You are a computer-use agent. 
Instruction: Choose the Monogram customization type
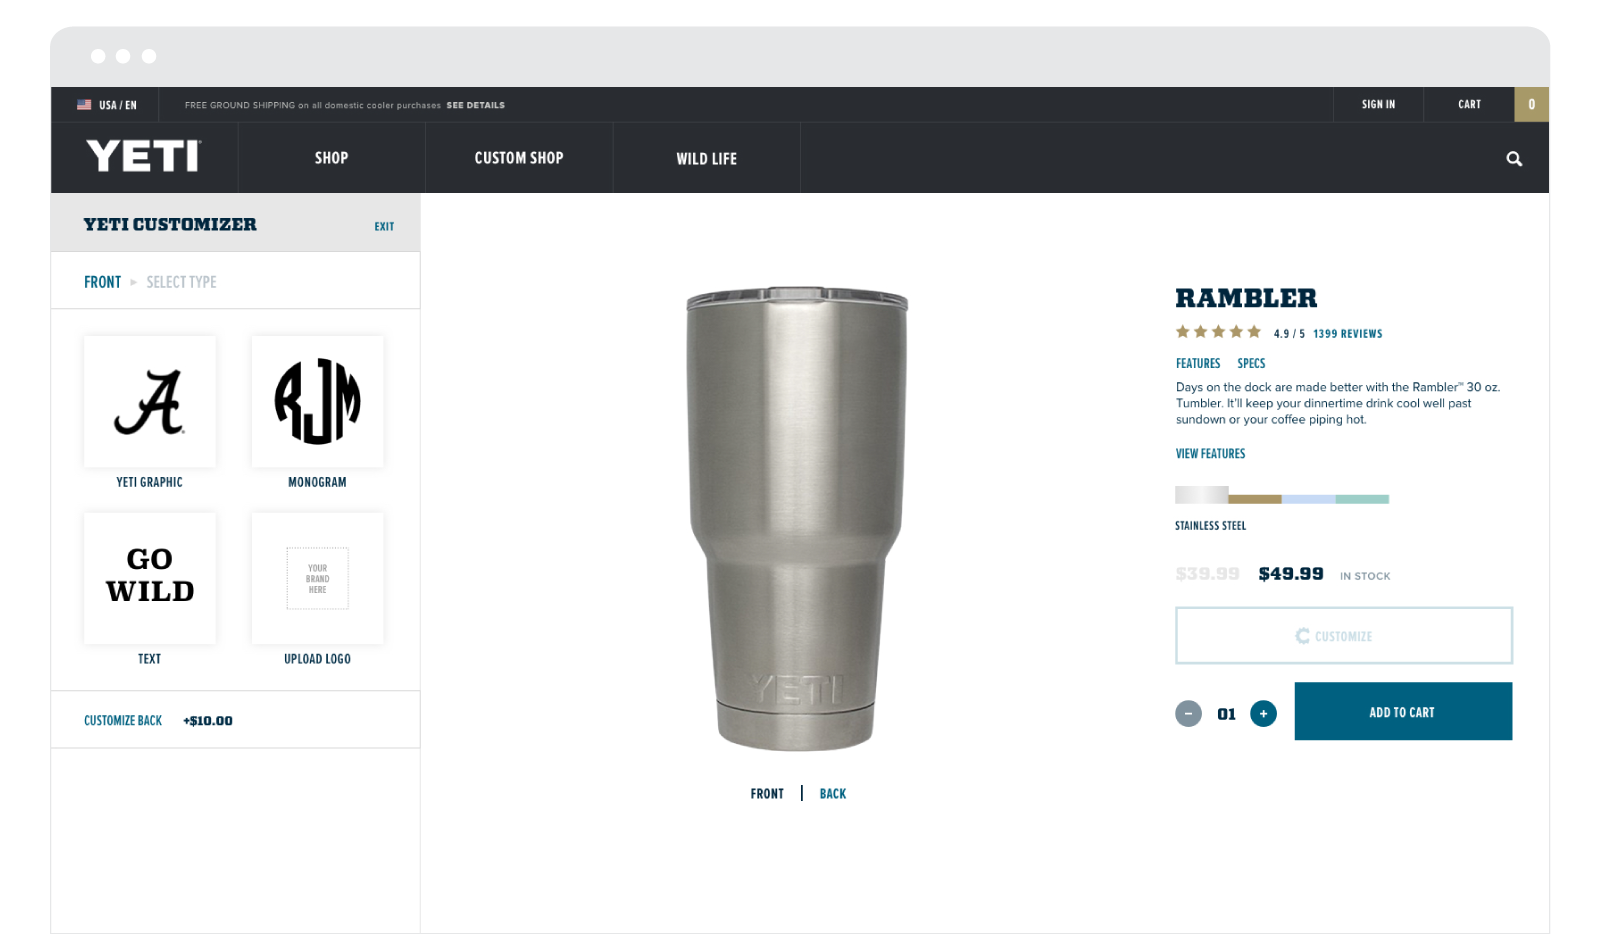(x=318, y=402)
